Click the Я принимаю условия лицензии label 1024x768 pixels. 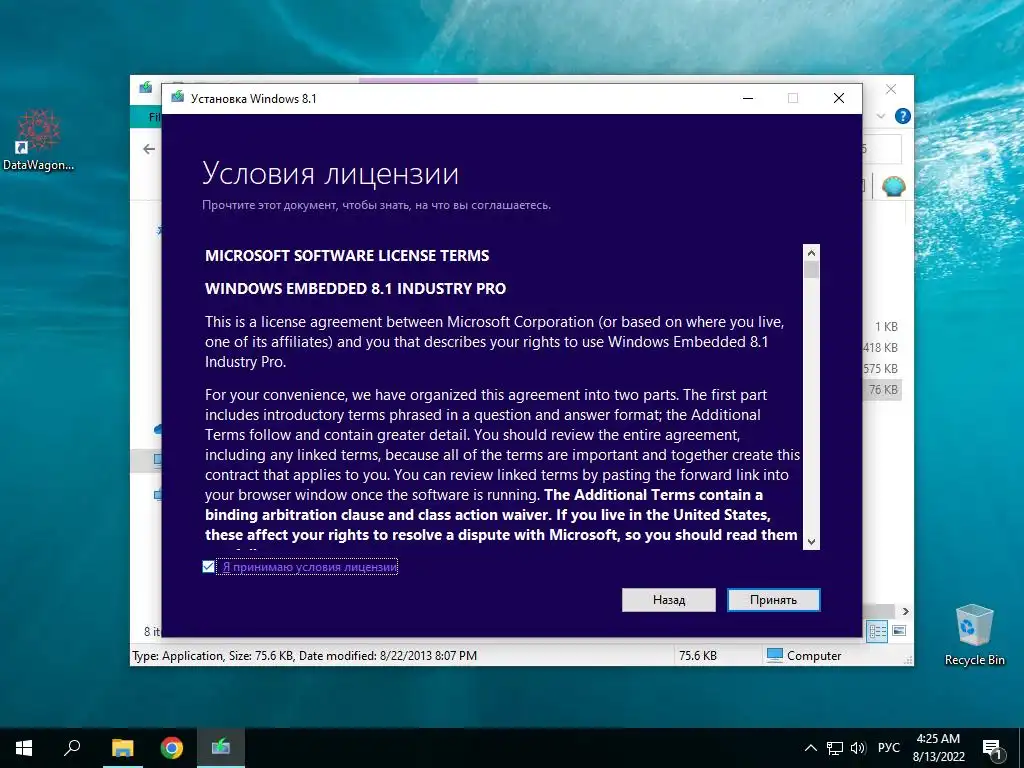310,567
